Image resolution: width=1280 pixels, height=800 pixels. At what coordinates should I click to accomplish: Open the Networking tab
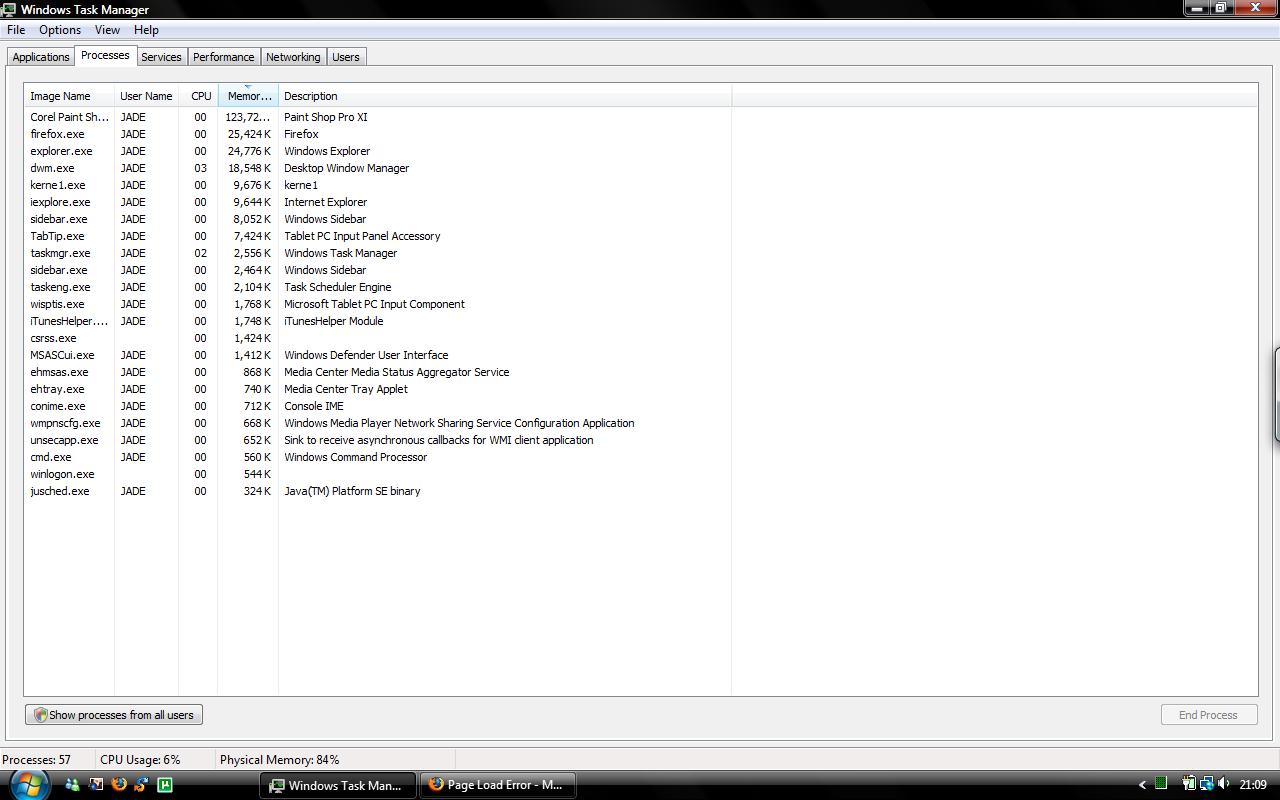click(293, 57)
